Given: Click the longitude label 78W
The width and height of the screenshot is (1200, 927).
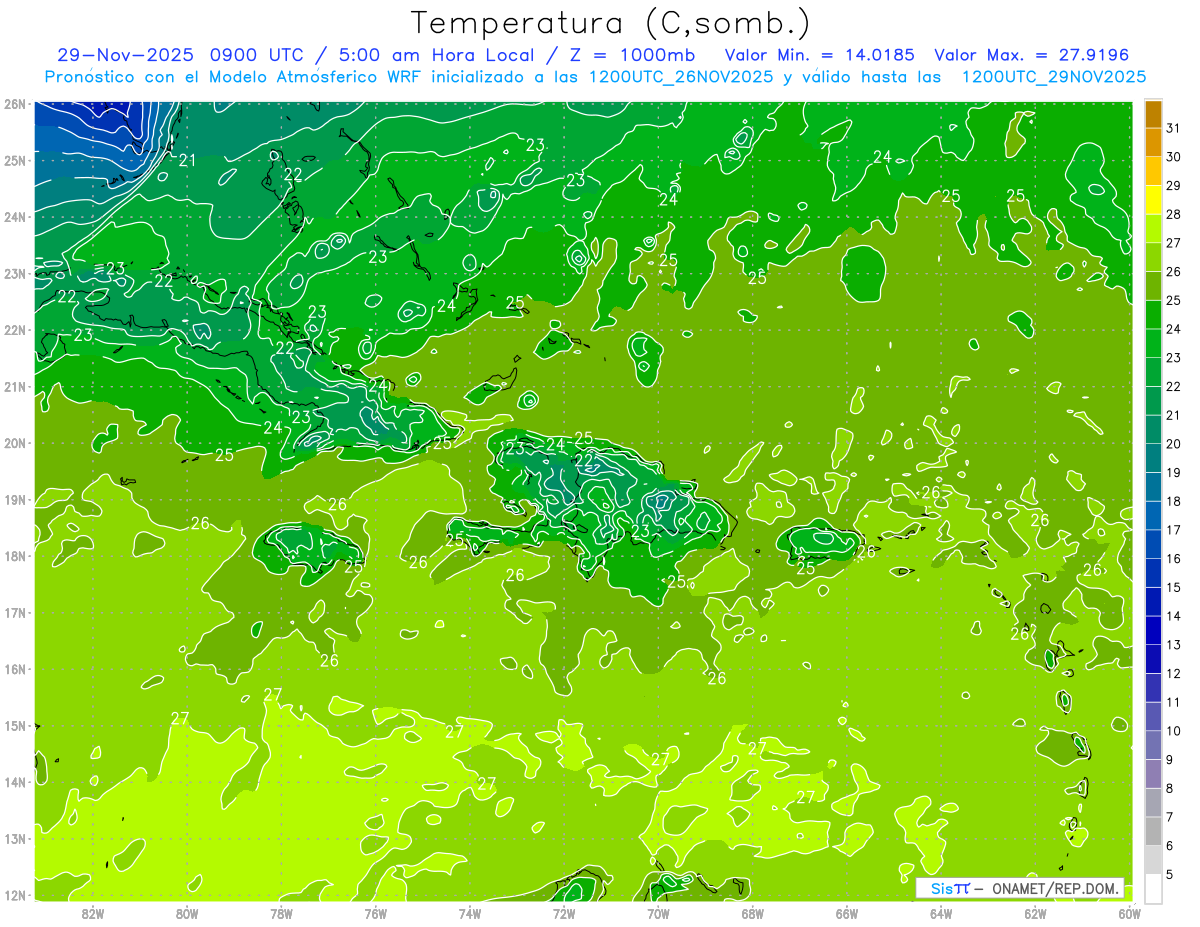Looking at the screenshot, I should click(281, 913).
